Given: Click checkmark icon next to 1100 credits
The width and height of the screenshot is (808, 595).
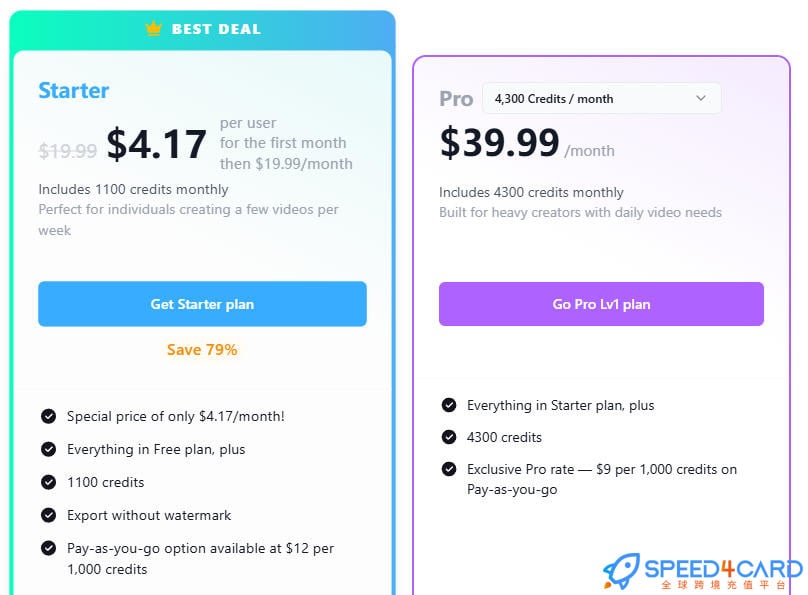Looking at the screenshot, I should tap(48, 482).
